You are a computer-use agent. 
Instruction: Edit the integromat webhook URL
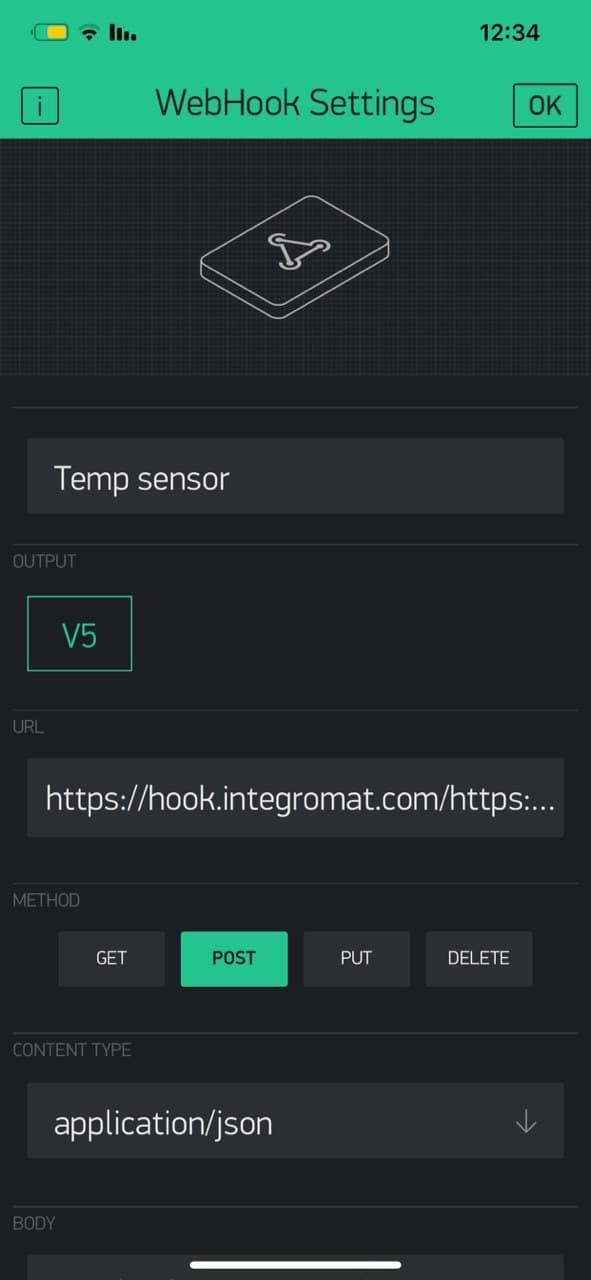[x=295, y=797]
